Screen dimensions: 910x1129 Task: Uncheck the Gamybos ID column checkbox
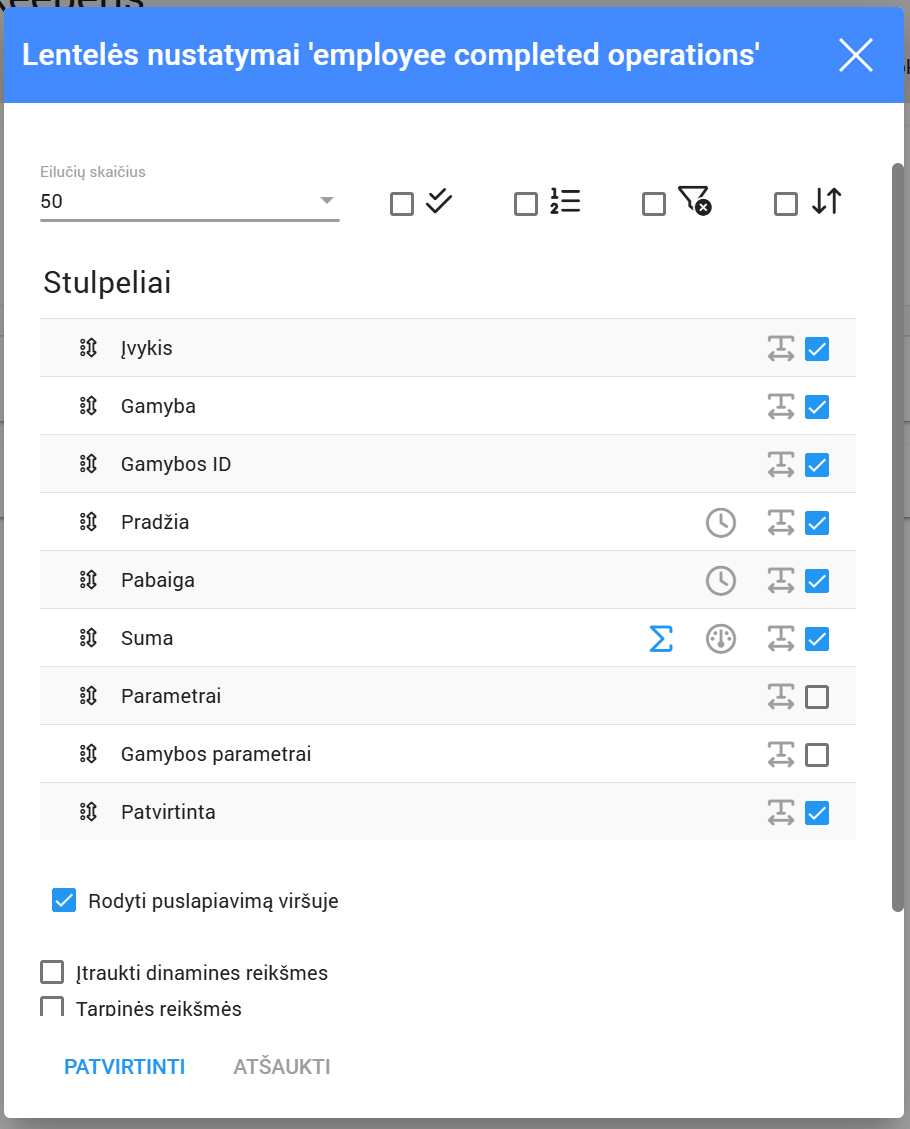coord(817,465)
